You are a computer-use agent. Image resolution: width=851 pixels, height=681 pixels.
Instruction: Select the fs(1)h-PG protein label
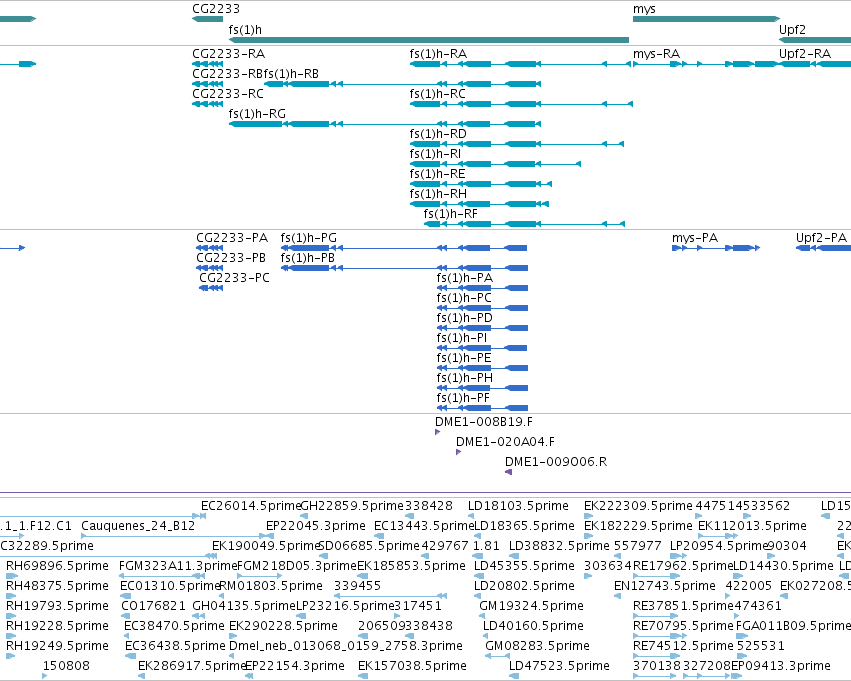[x=308, y=238]
